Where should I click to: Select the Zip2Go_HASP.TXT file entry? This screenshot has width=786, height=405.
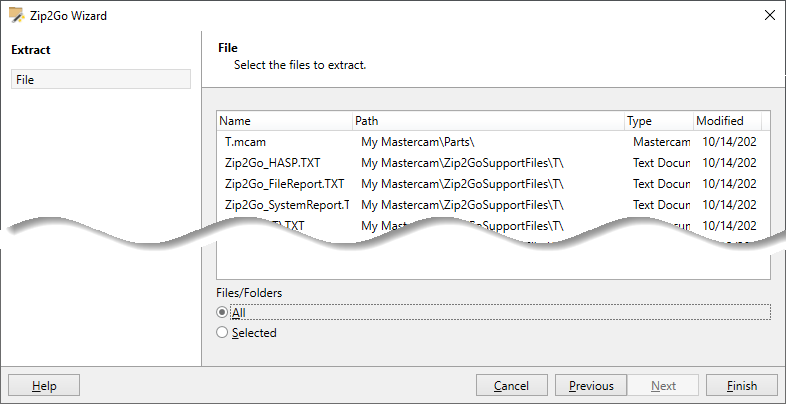coord(273,163)
